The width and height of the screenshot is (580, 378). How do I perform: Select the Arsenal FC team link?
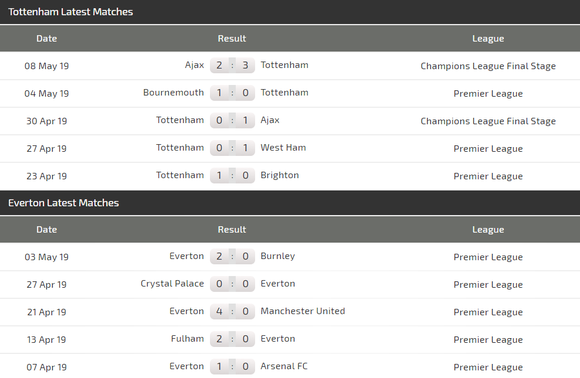pyautogui.click(x=284, y=366)
